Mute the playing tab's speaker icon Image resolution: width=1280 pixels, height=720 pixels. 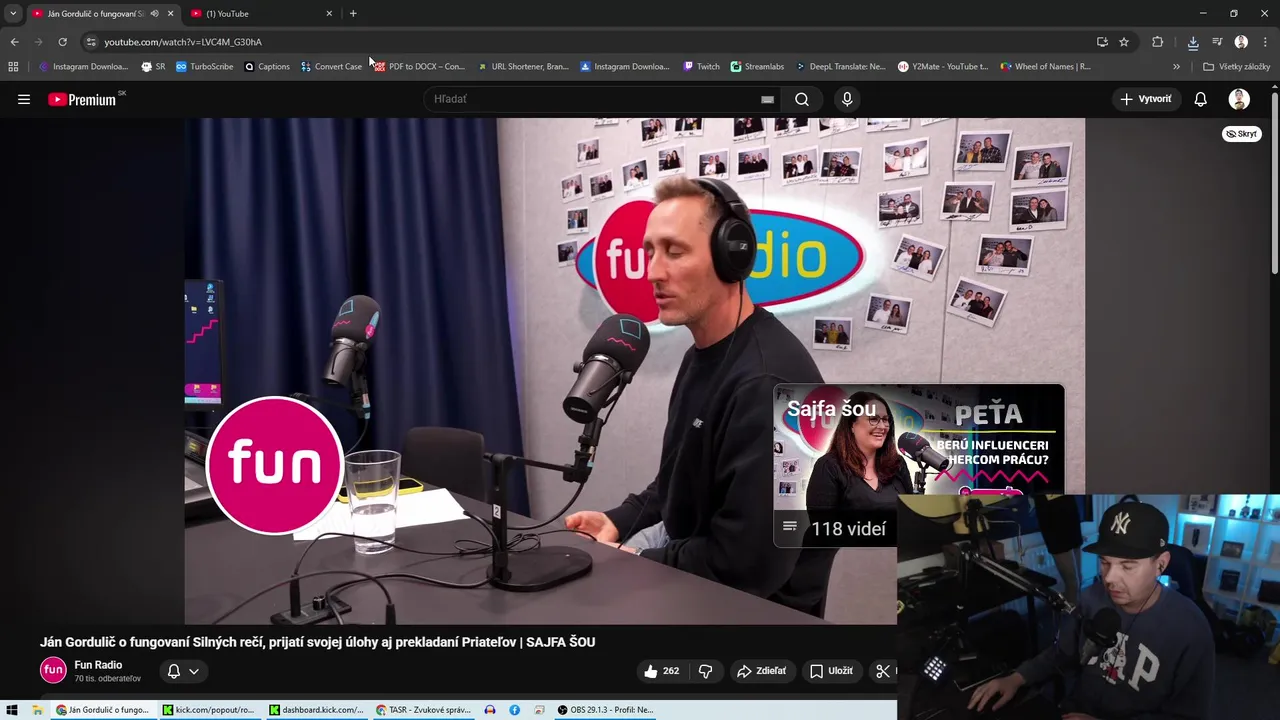[154, 14]
